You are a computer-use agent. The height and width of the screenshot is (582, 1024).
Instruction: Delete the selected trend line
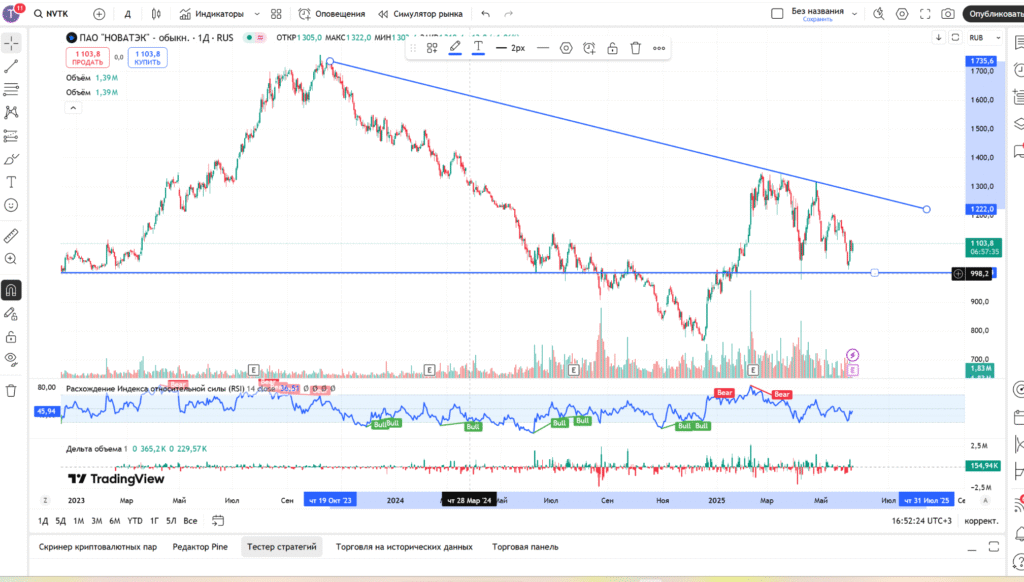(x=635, y=48)
